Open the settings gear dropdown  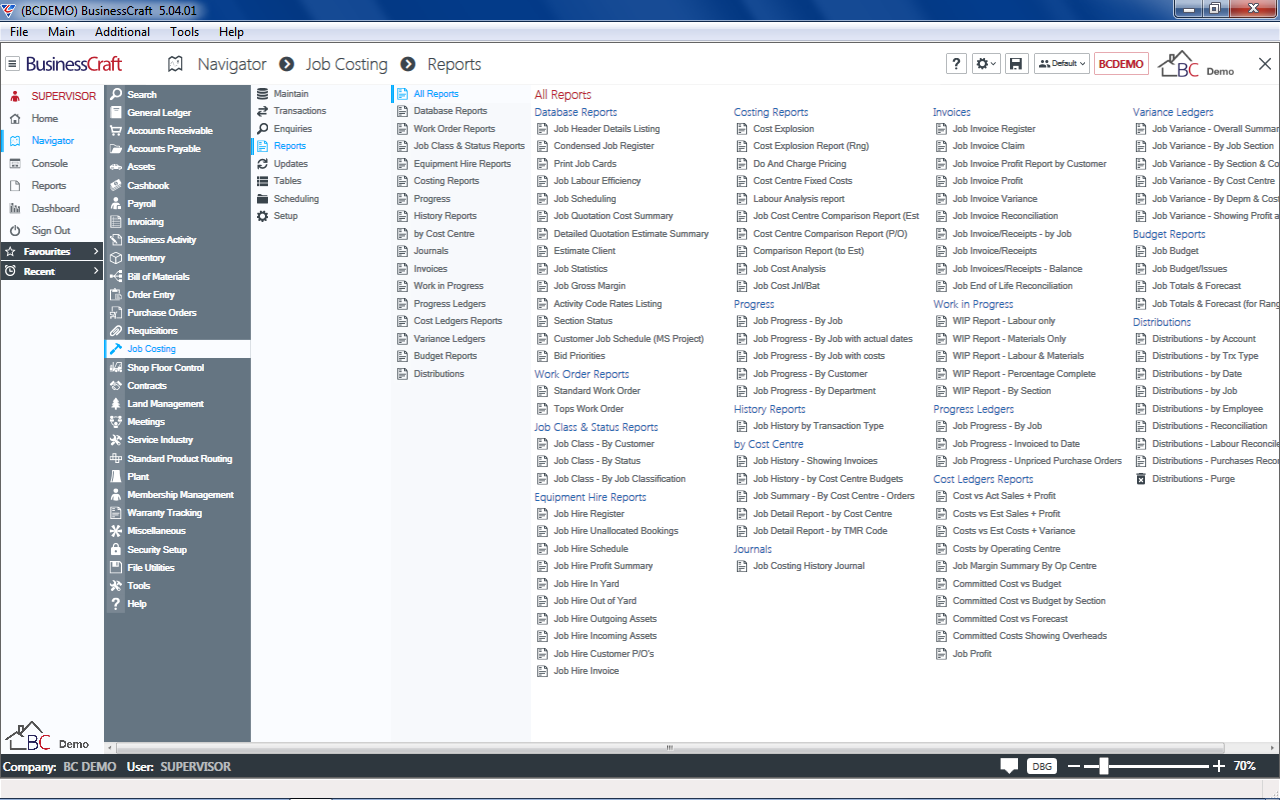[x=986, y=64]
